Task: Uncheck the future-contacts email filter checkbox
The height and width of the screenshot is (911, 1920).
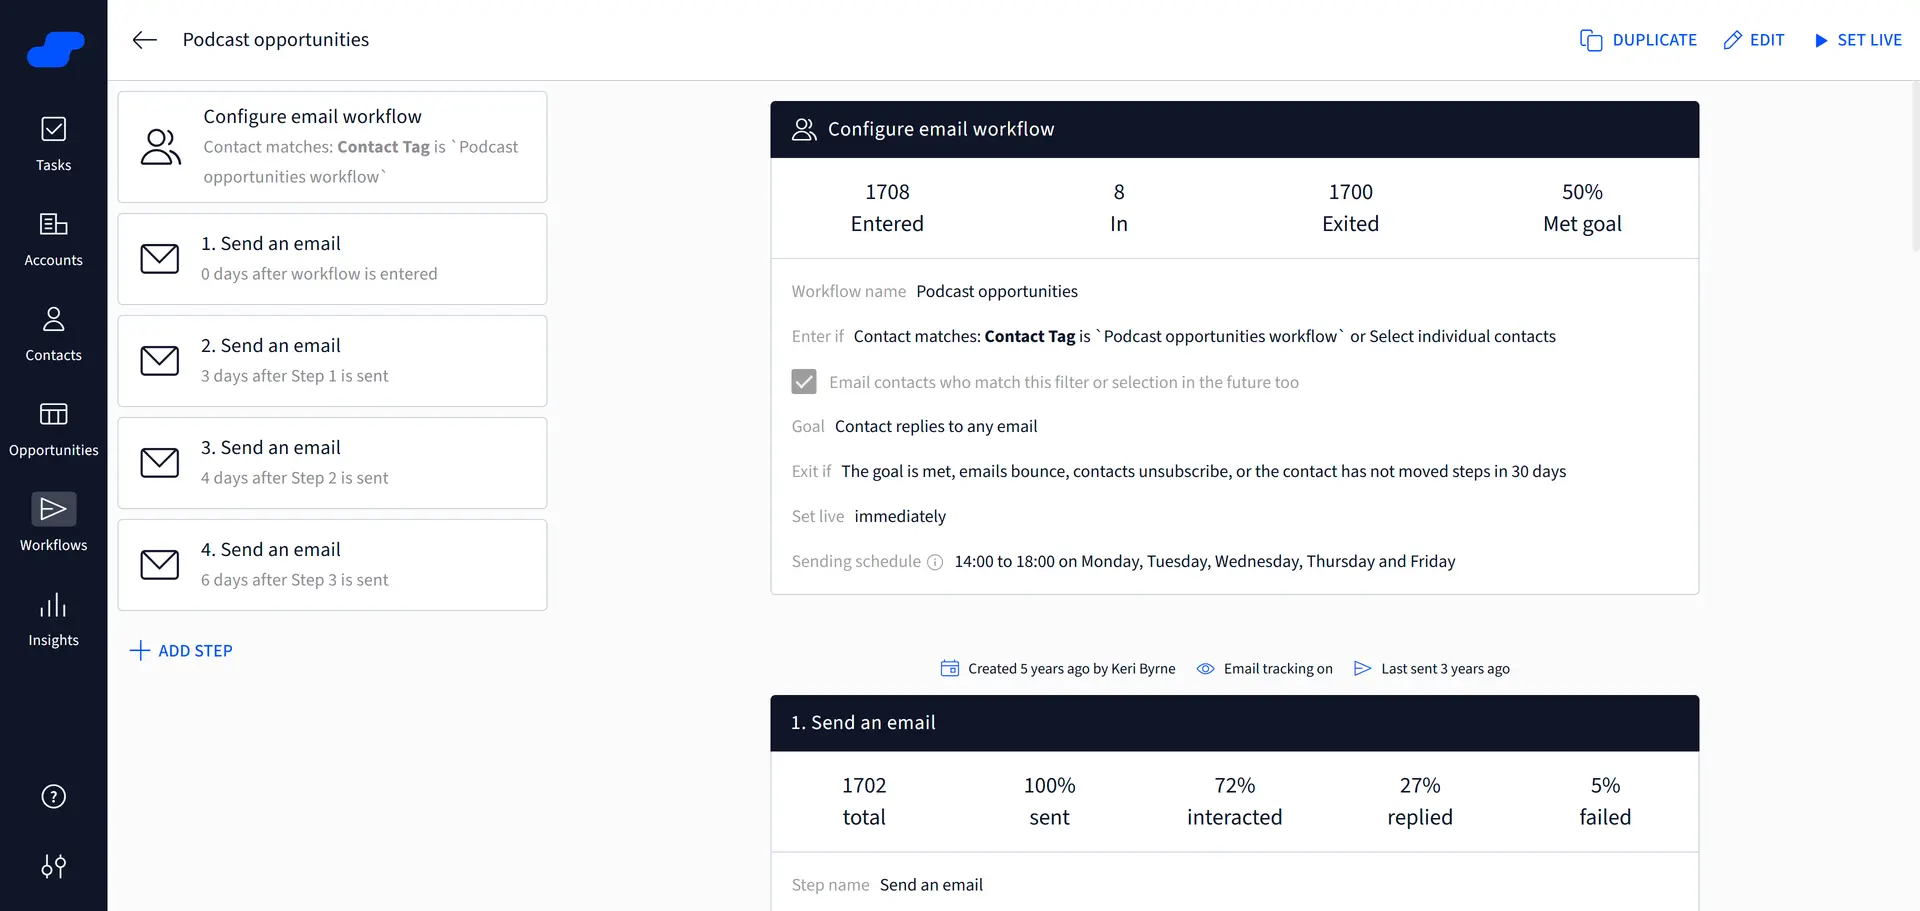Action: pyautogui.click(x=804, y=381)
